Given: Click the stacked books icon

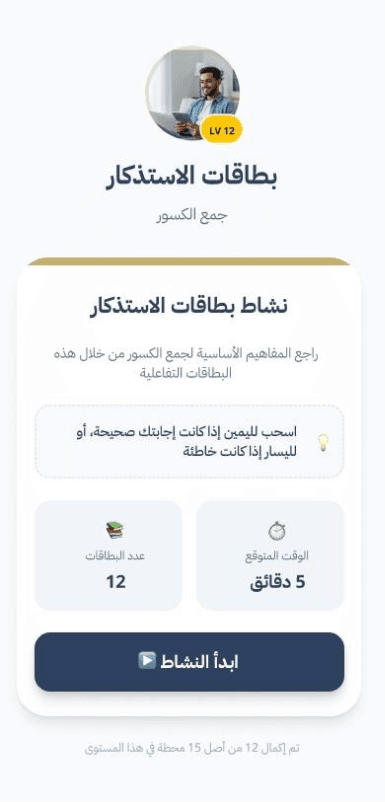Looking at the screenshot, I should (x=115, y=530).
